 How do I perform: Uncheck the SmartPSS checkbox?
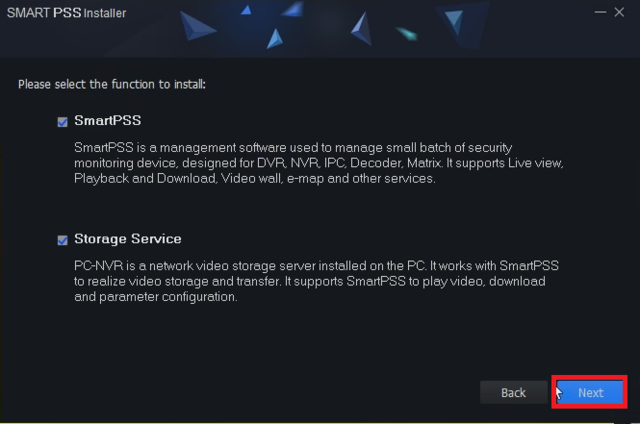(64, 122)
